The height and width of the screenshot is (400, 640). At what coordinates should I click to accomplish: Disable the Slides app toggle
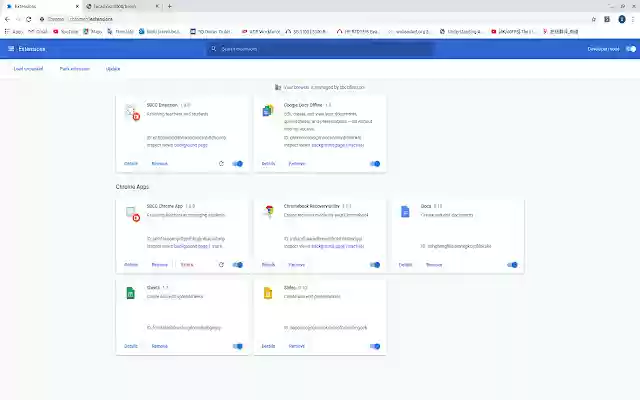(375, 346)
